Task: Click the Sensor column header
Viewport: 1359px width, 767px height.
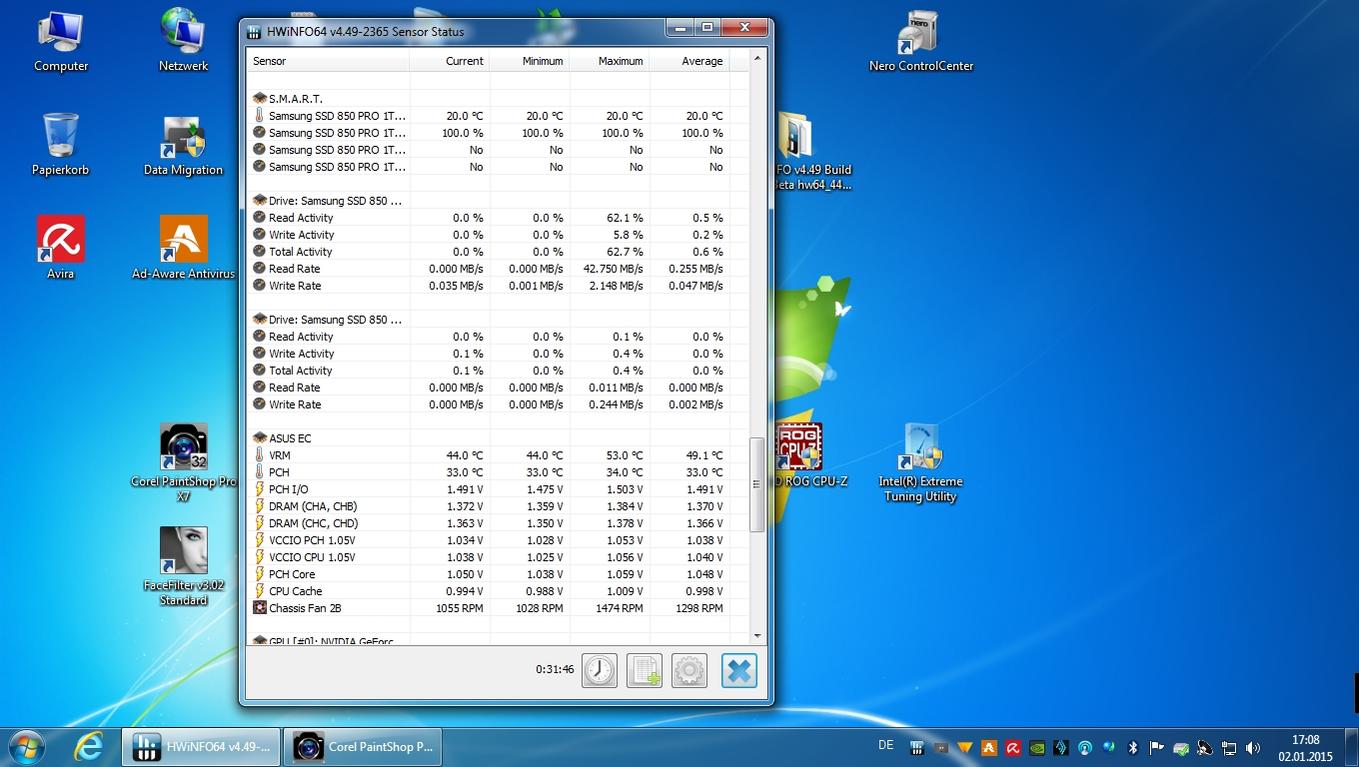Action: click(328, 61)
